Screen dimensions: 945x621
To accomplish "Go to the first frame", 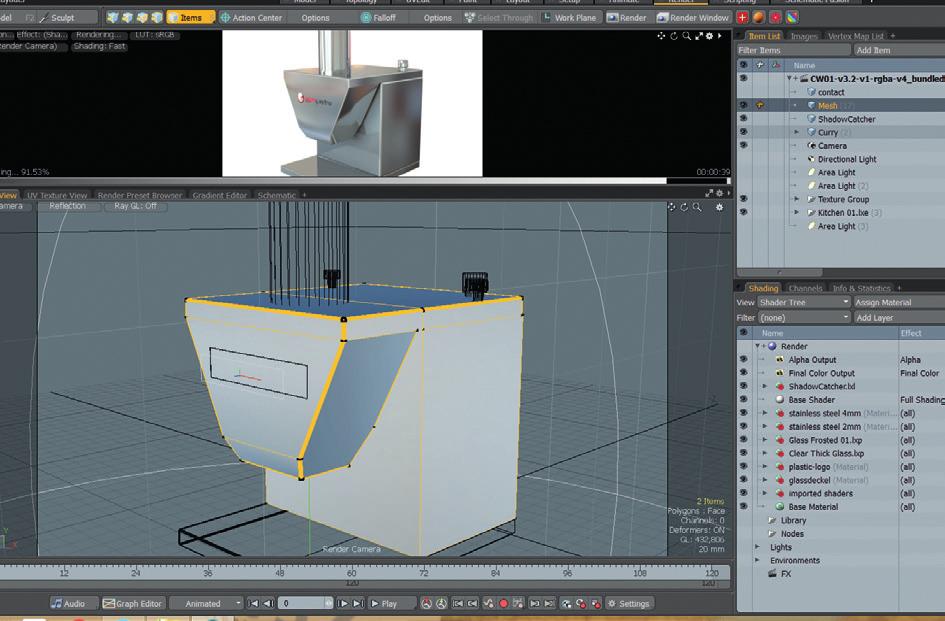I will pos(254,603).
